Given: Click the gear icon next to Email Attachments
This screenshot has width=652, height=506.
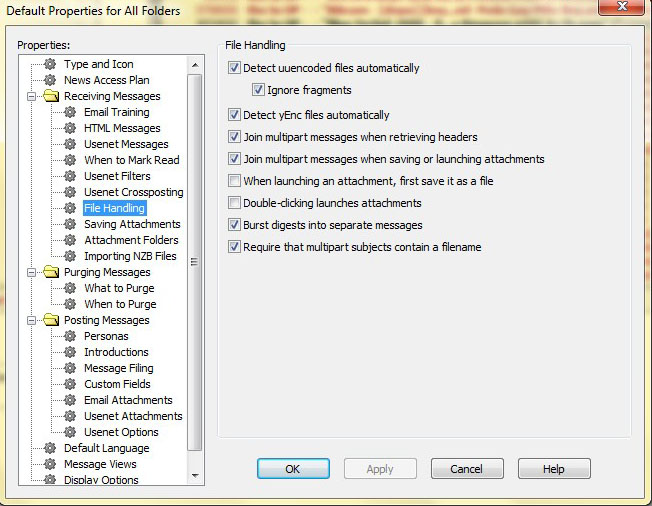Looking at the screenshot, I should point(70,400).
